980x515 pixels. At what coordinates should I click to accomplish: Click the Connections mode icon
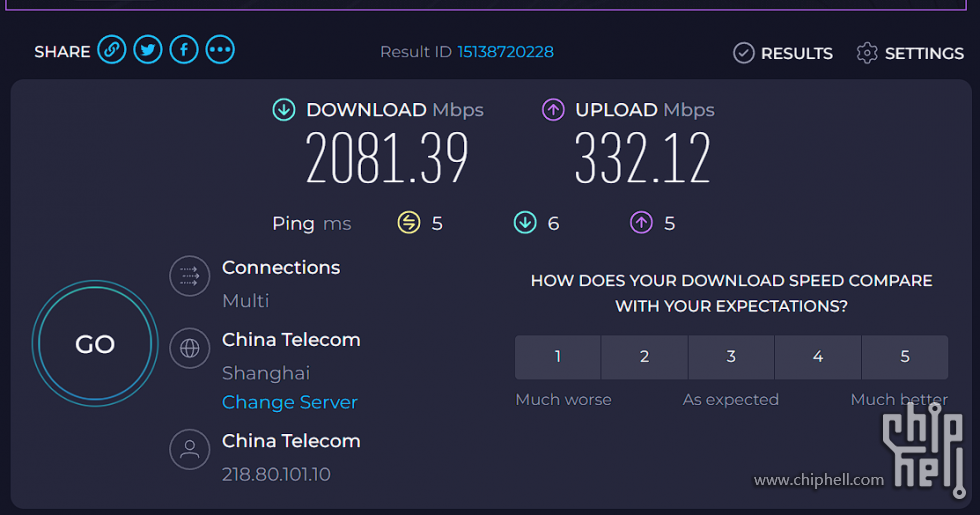189,276
